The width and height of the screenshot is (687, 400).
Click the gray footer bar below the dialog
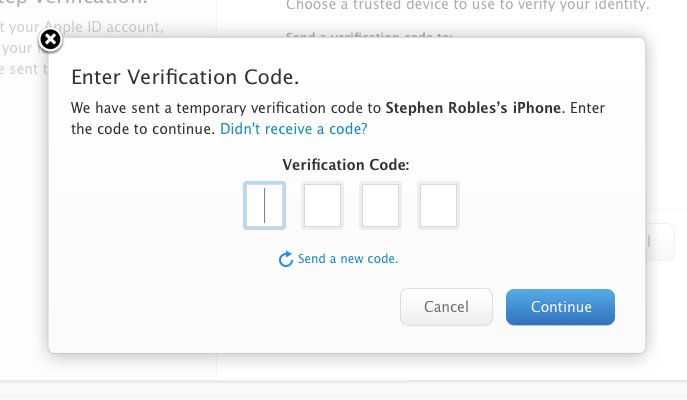(344, 390)
